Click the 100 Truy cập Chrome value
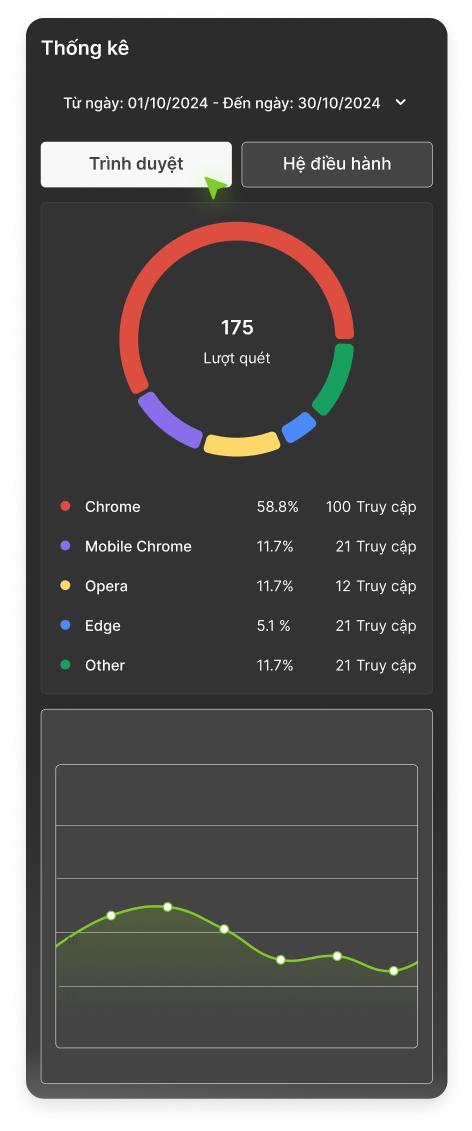472x1131 pixels. [371, 507]
